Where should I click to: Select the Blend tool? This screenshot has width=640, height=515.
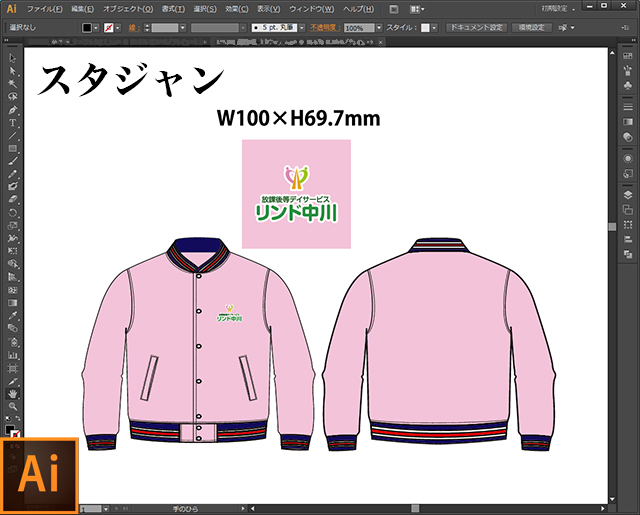point(13,328)
